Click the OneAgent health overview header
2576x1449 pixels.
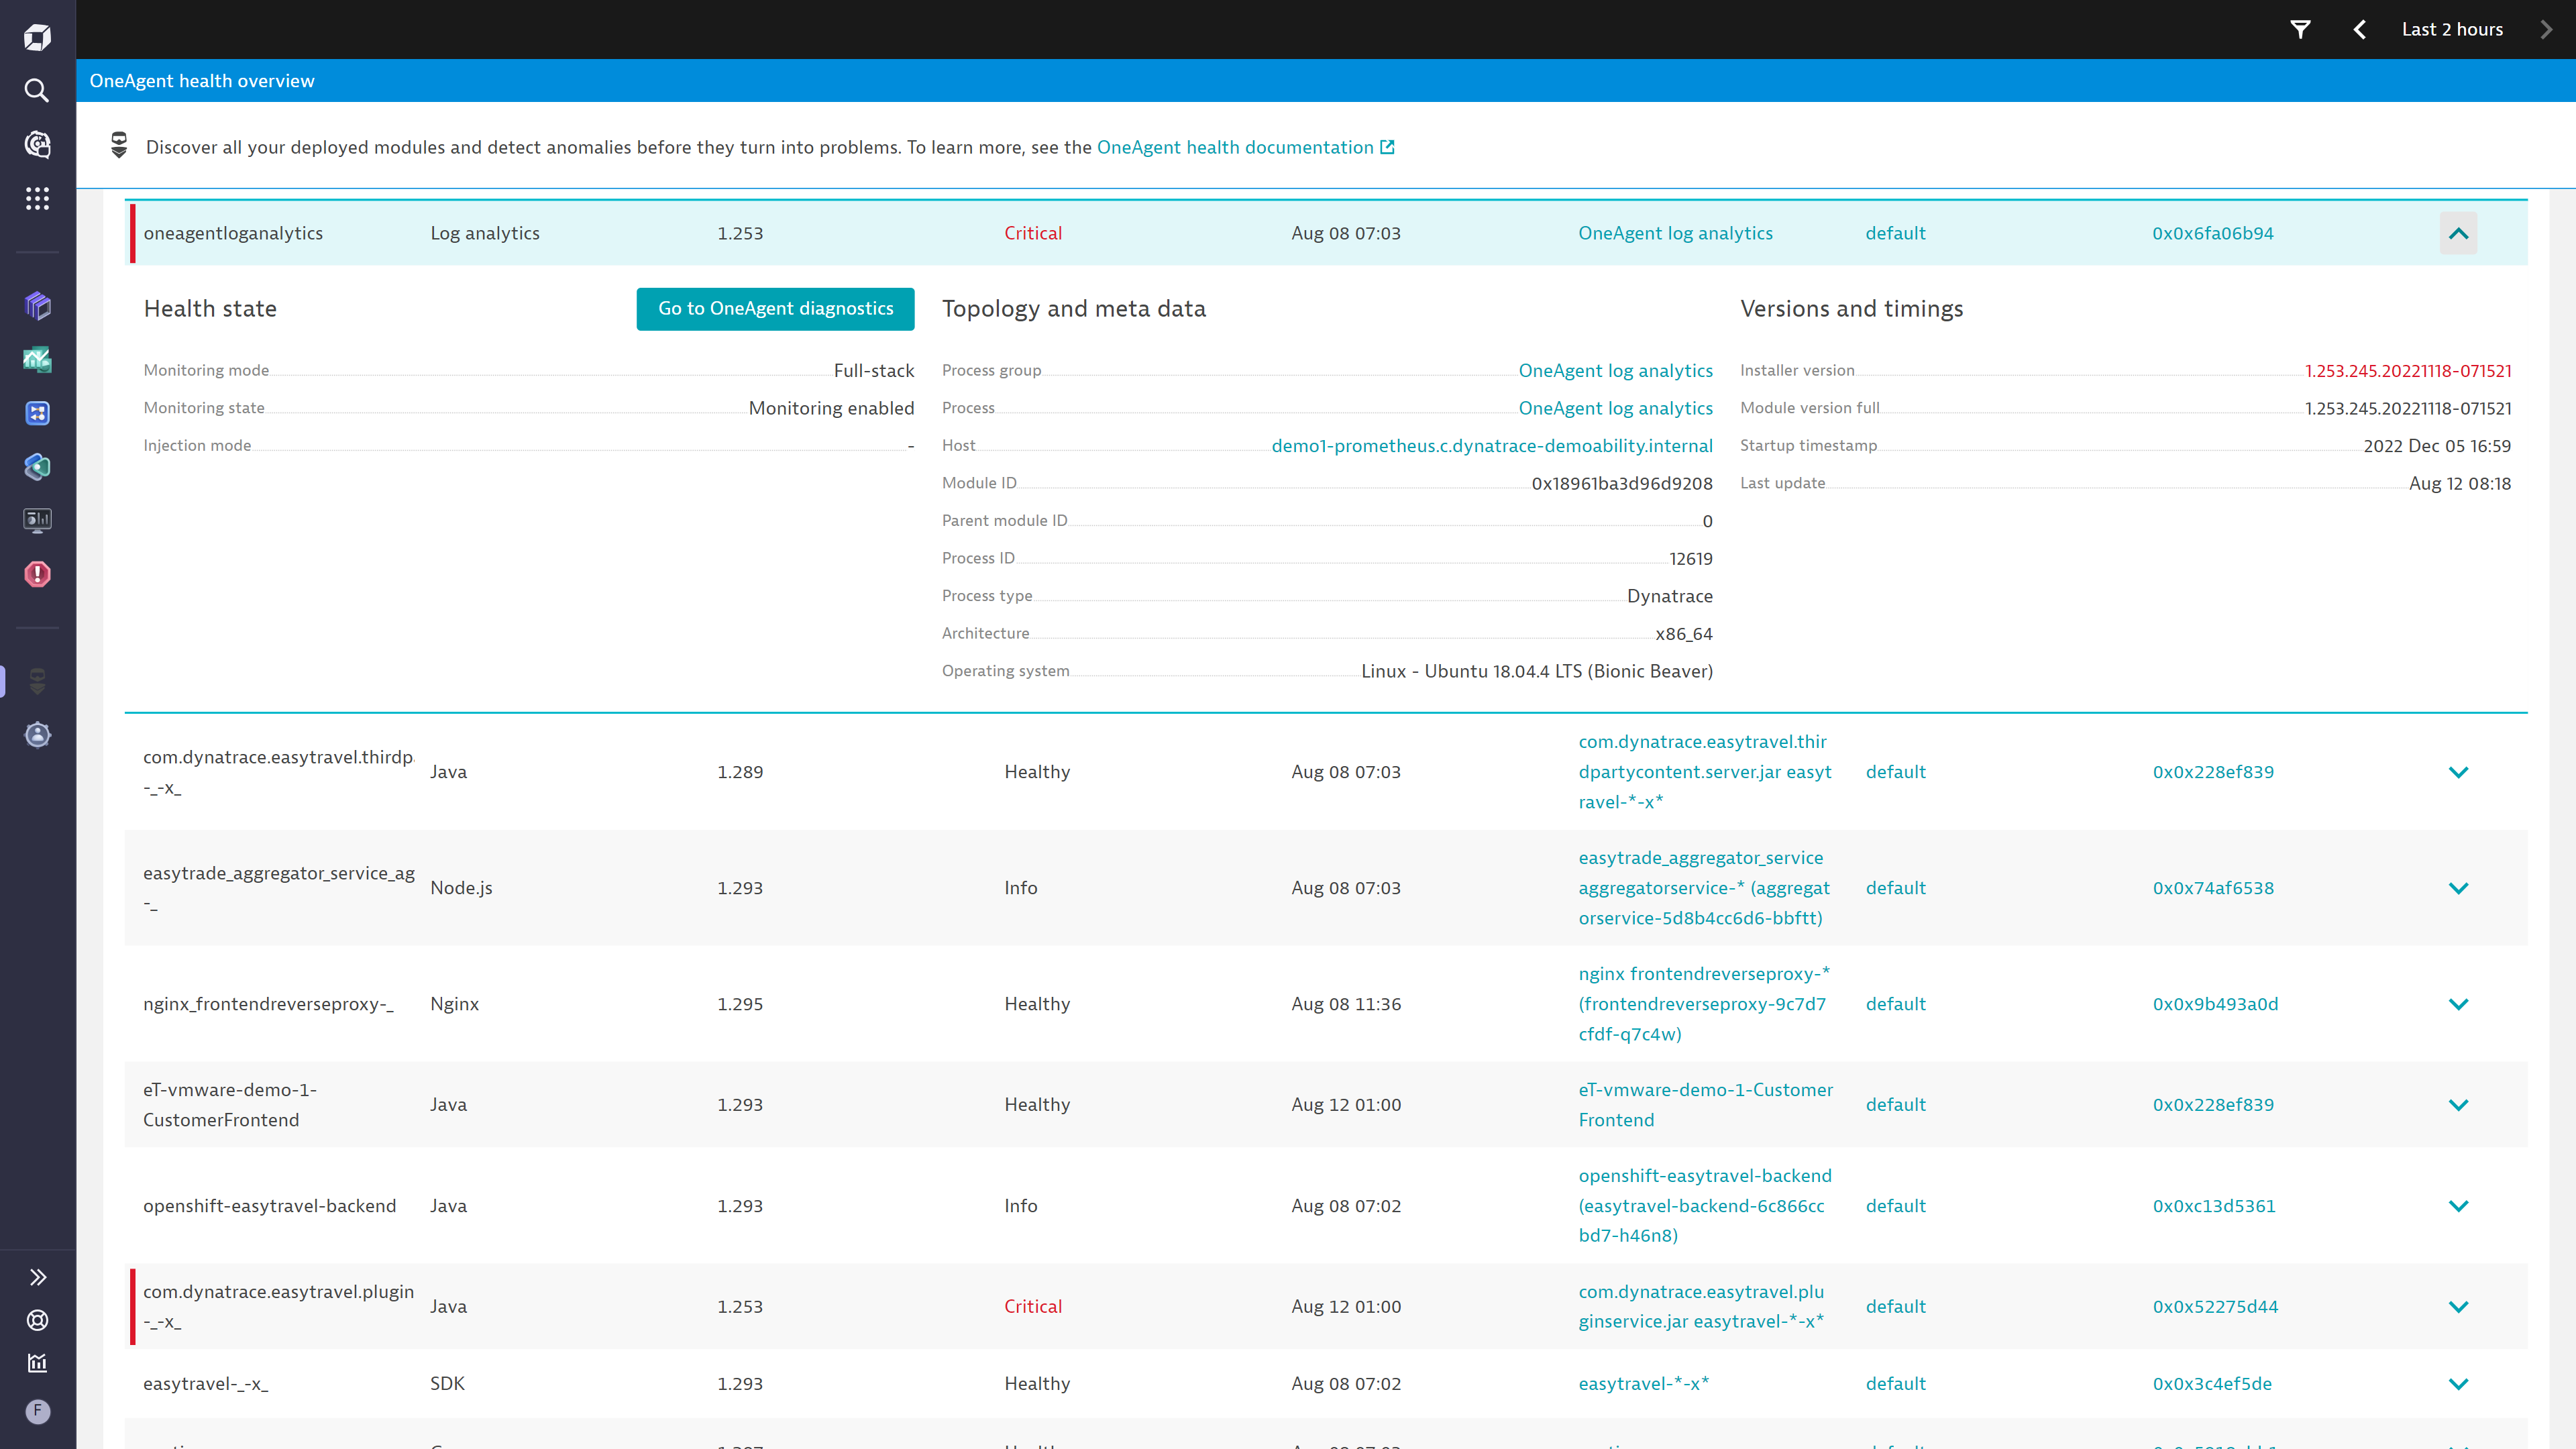point(202,81)
